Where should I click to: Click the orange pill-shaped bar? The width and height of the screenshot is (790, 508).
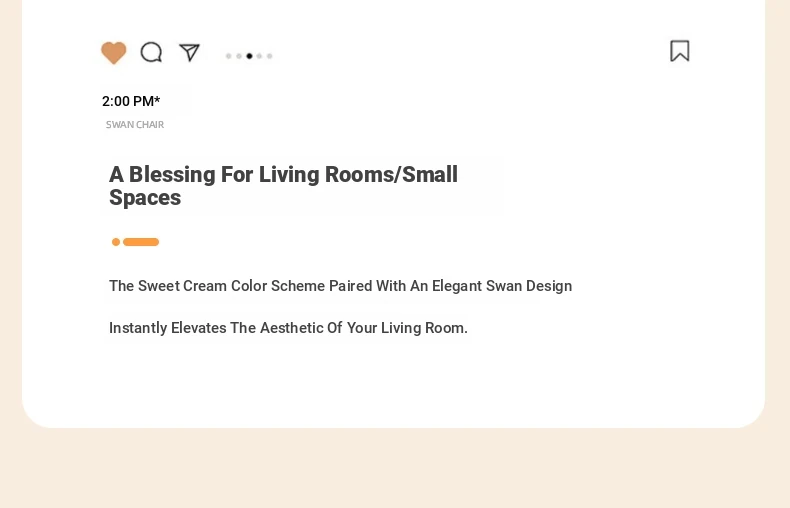click(141, 242)
